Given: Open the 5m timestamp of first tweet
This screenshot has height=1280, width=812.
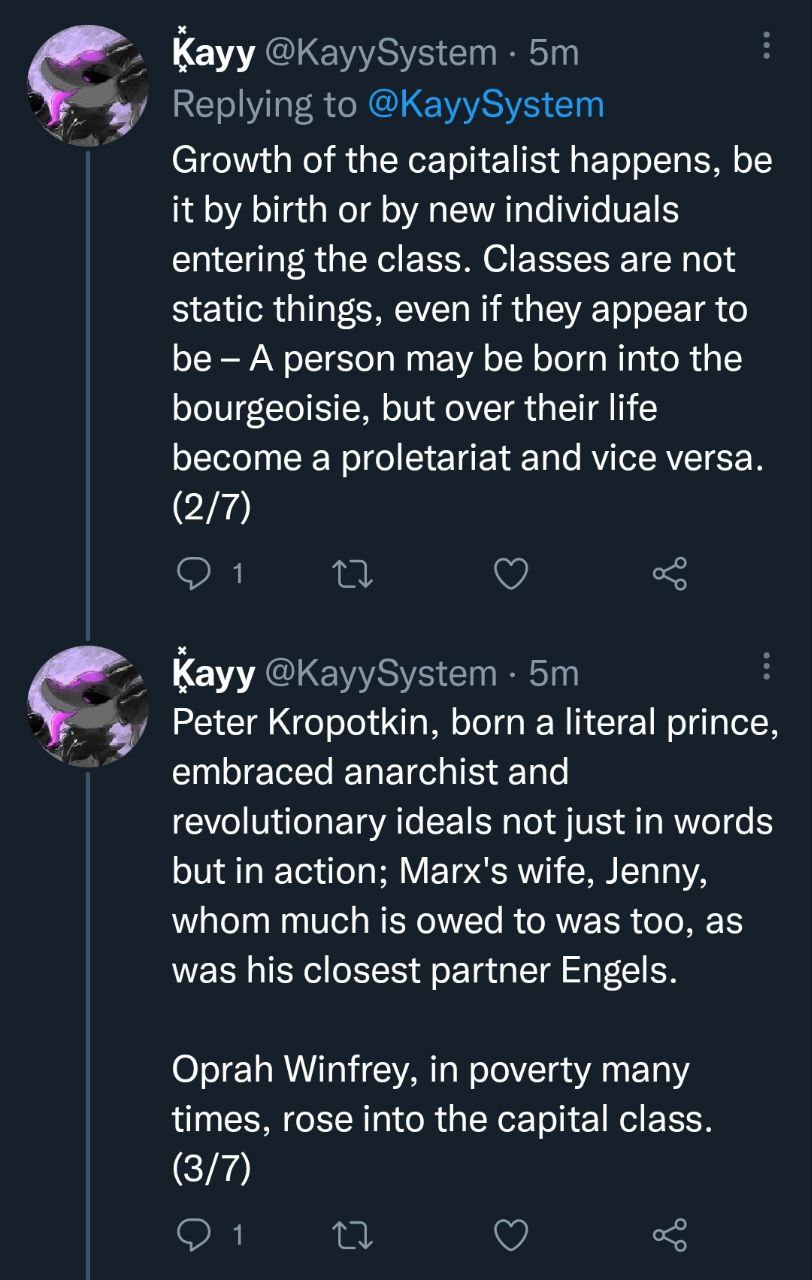Looking at the screenshot, I should pos(554,52).
